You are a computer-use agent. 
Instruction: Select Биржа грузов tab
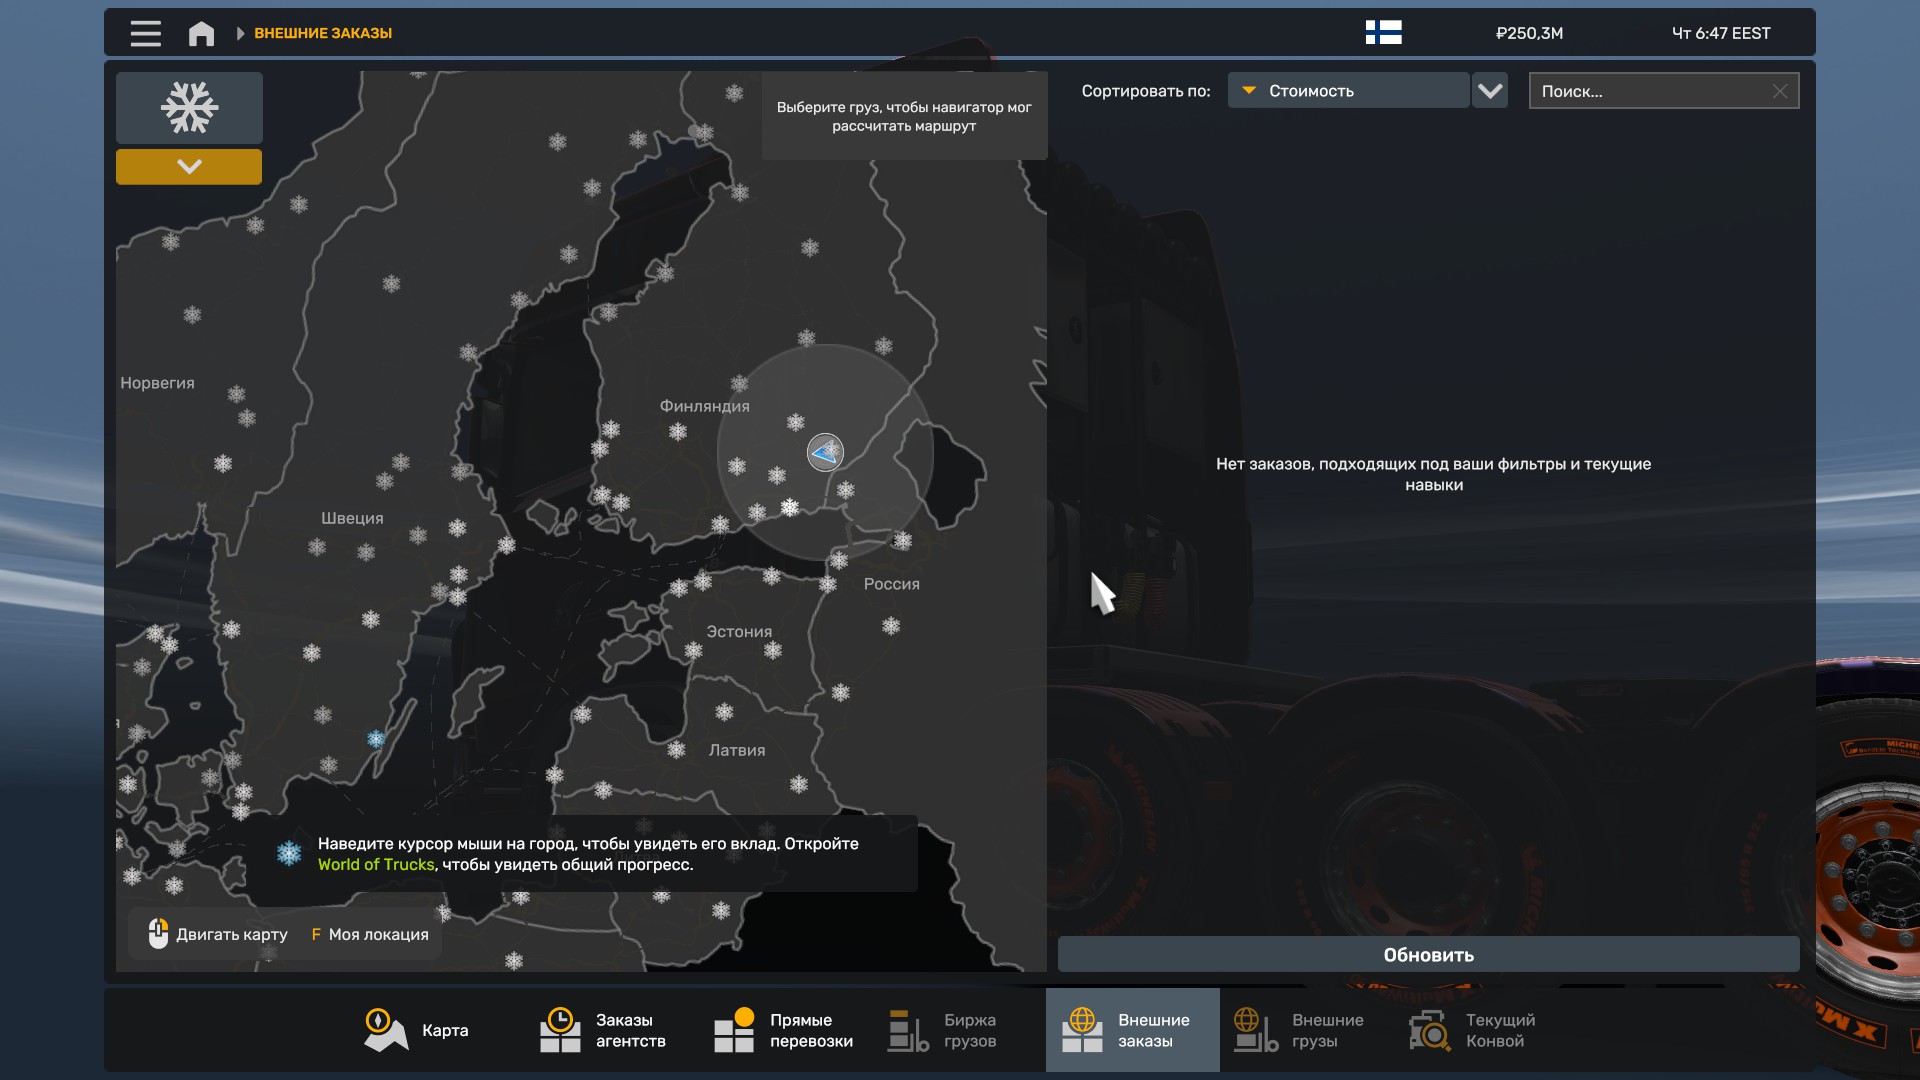coord(943,1030)
